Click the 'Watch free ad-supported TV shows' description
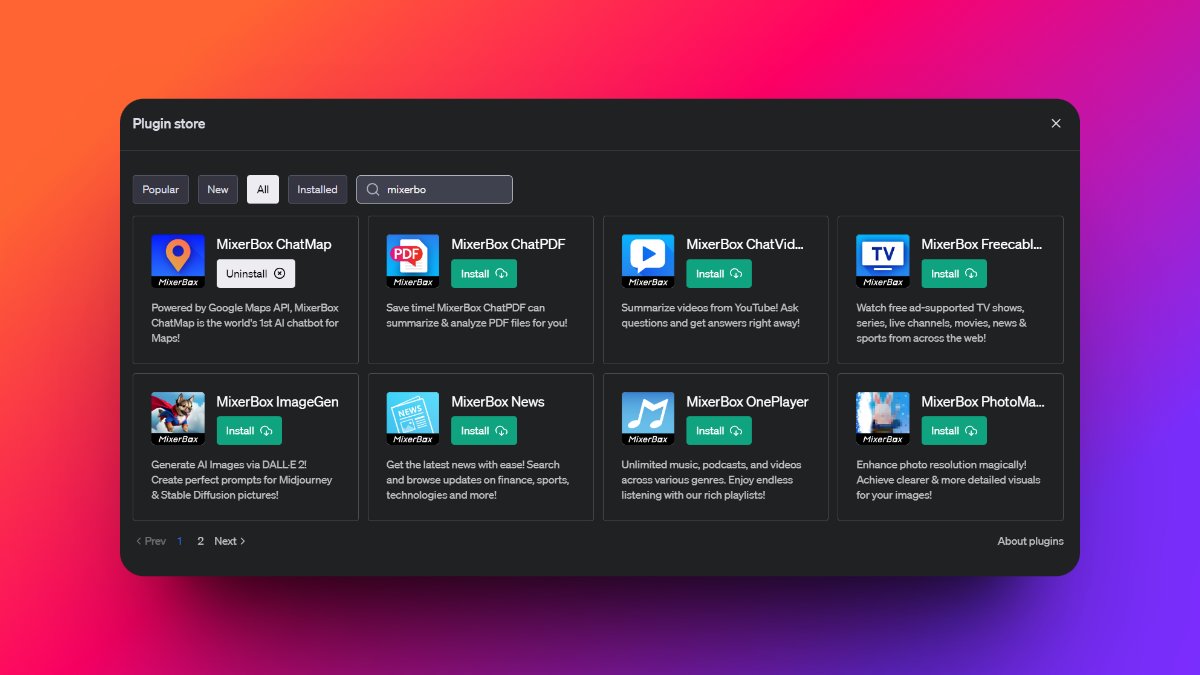1200x675 pixels. pyautogui.click(x=942, y=323)
